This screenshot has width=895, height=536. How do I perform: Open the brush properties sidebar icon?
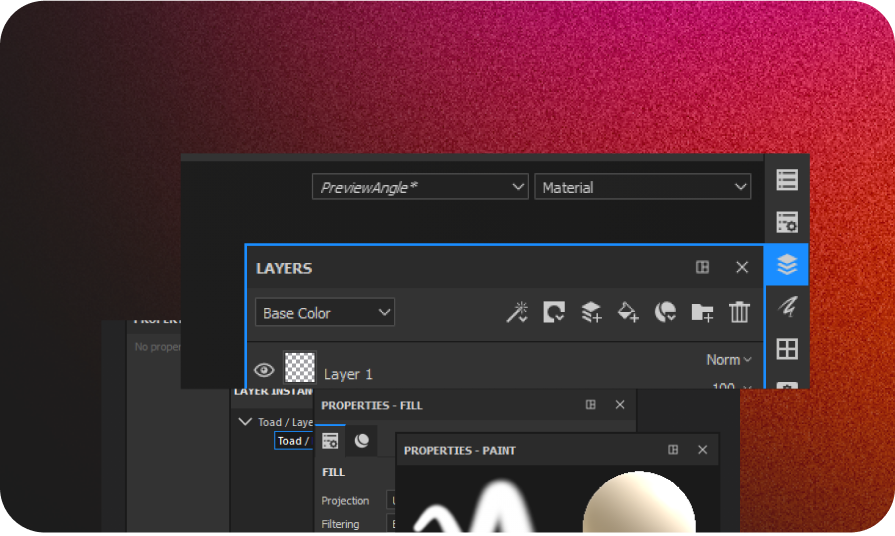point(787,307)
